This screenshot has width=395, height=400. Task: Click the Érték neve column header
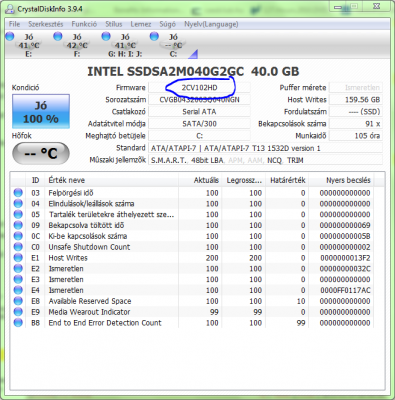(112, 180)
